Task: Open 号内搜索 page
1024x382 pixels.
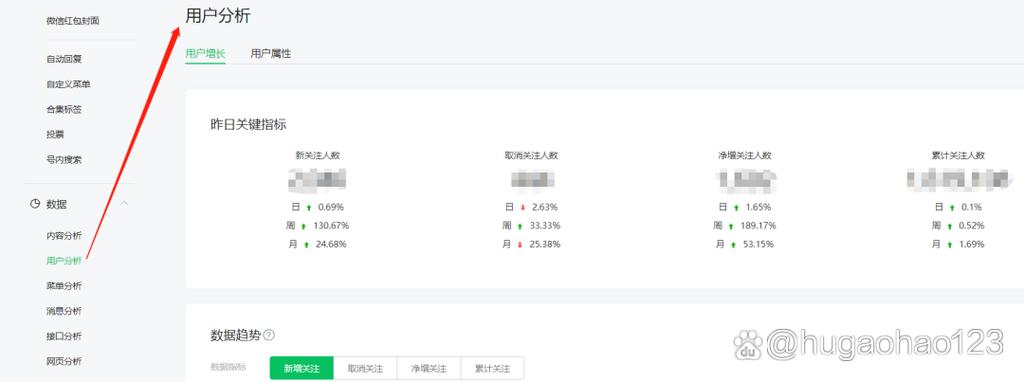Action: 64,159
